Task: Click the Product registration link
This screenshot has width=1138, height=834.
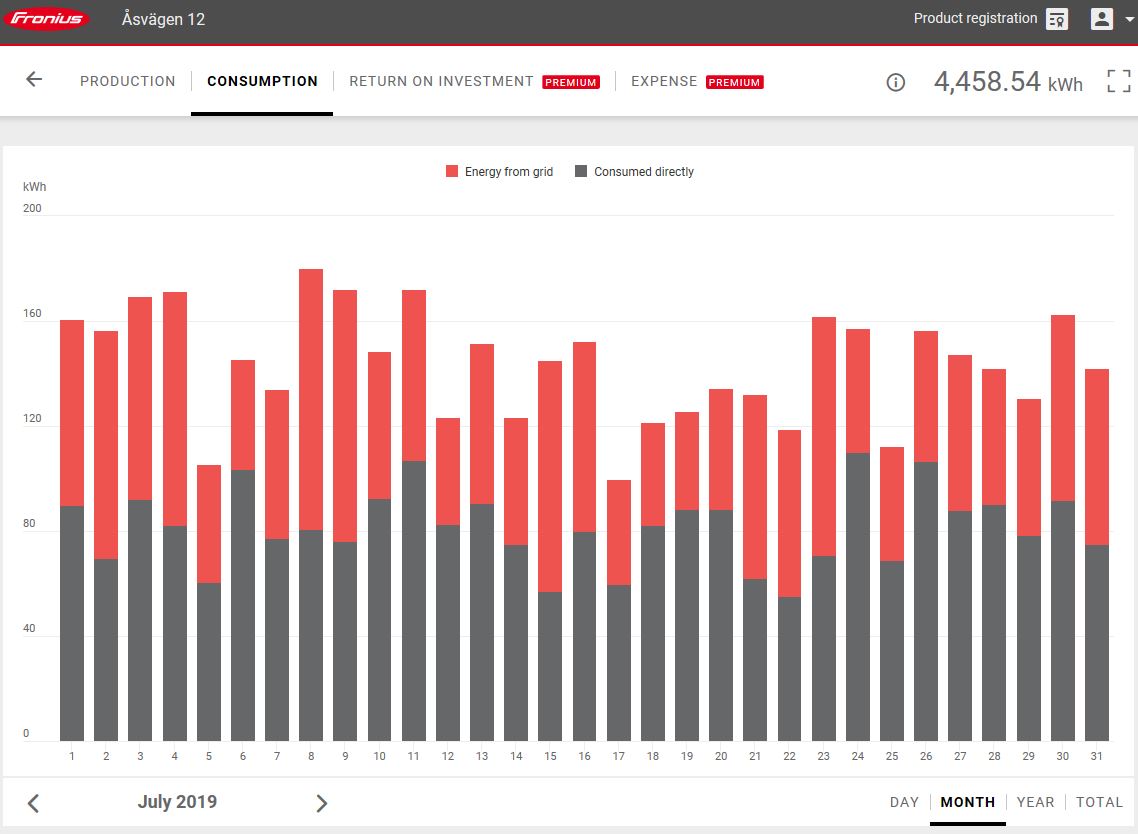Action: [x=975, y=19]
